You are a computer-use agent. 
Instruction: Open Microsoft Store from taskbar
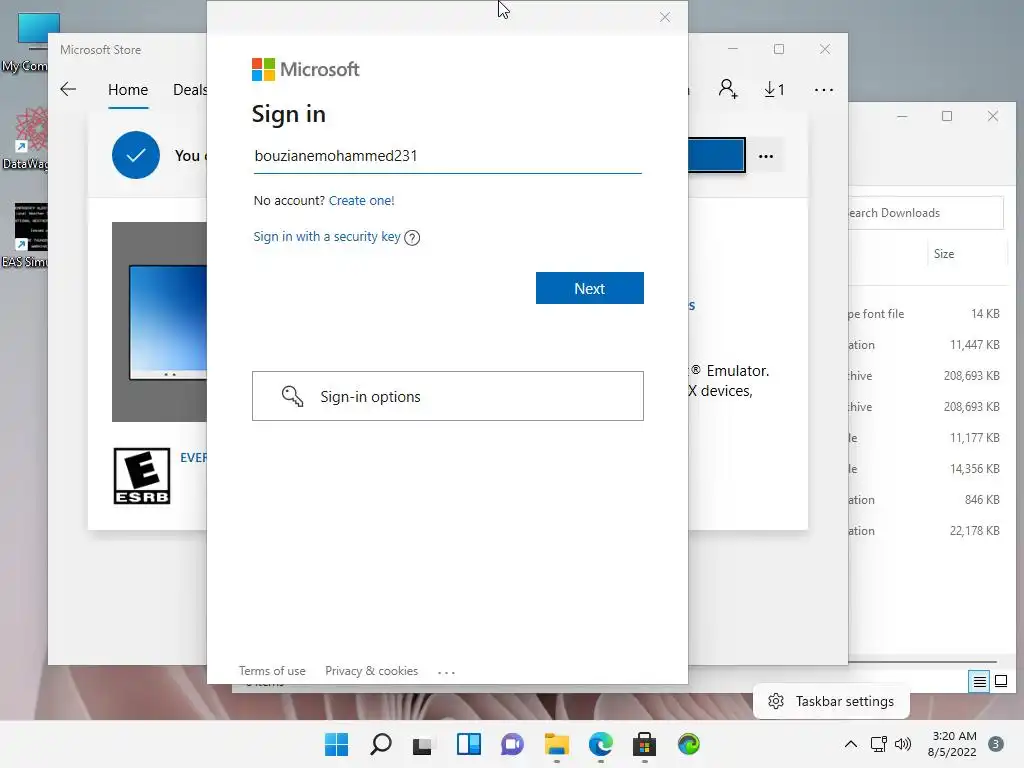[645, 744]
